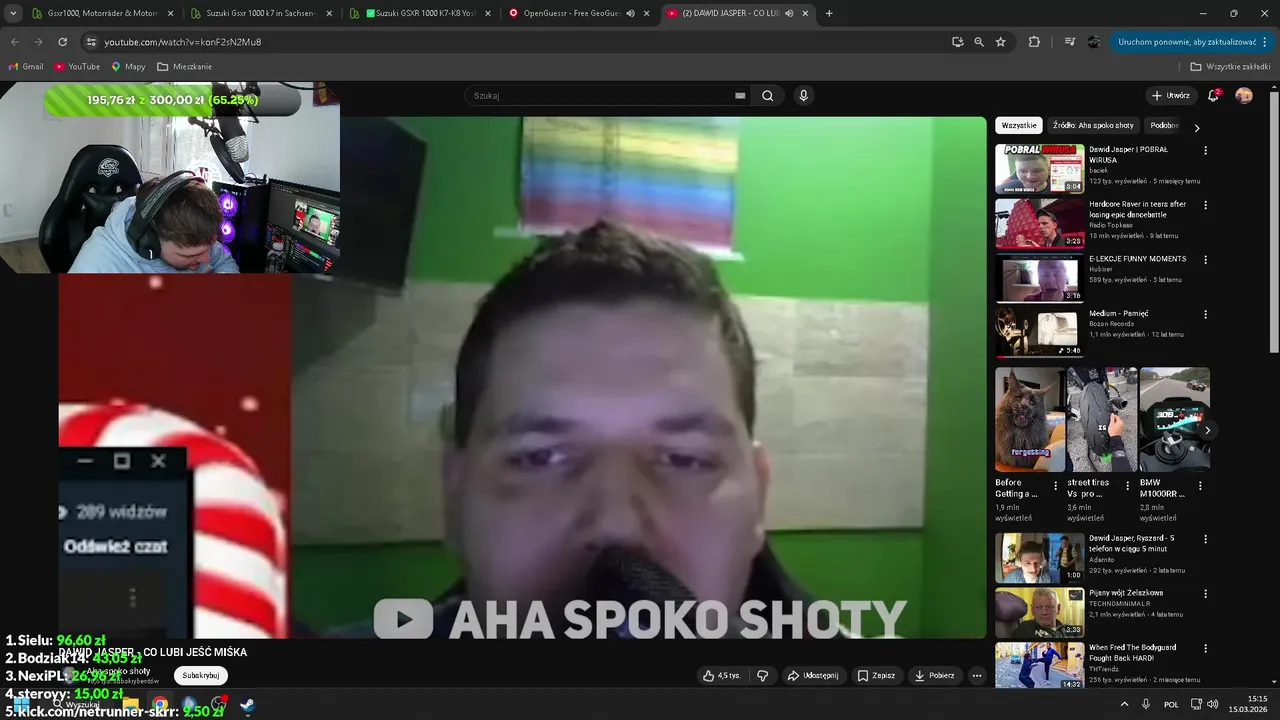This screenshot has width=1280, height=720.
Task: Open Steam from the Windows taskbar
Action: pos(247,705)
